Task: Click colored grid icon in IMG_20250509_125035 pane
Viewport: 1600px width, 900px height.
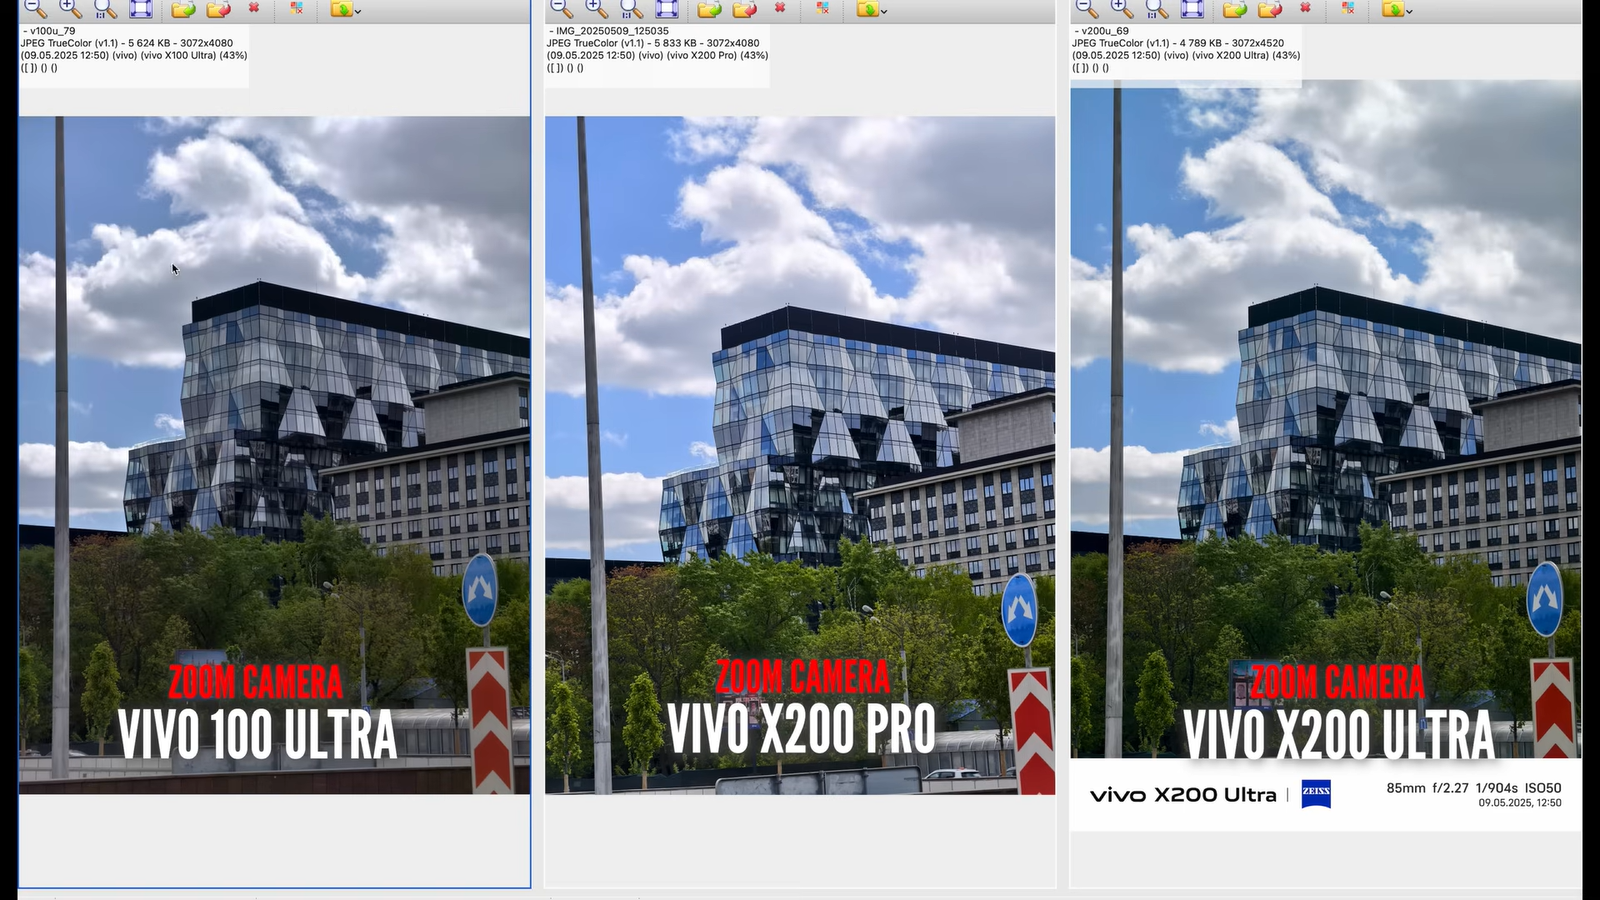Action: tap(823, 8)
